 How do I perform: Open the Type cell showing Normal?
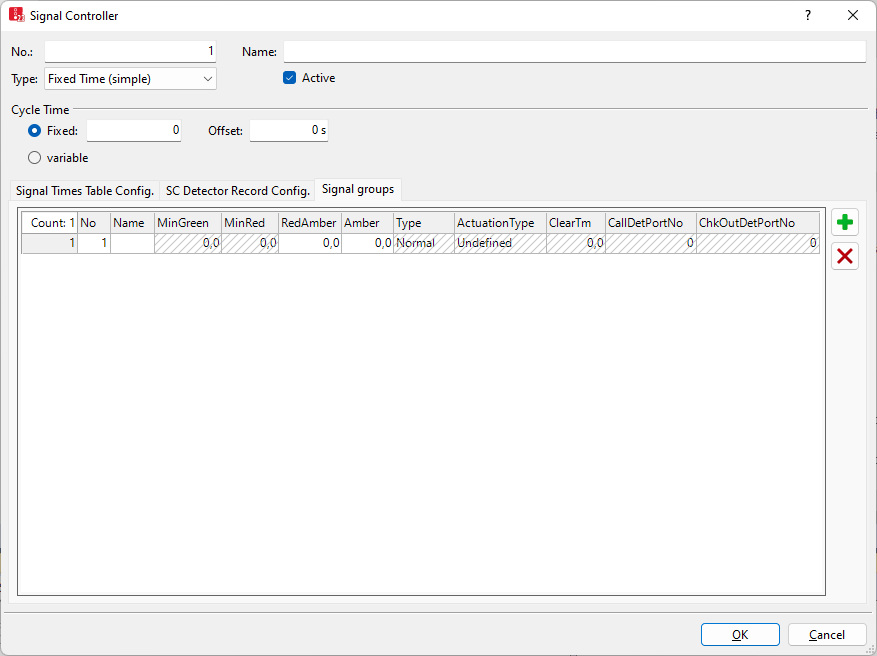coord(423,243)
